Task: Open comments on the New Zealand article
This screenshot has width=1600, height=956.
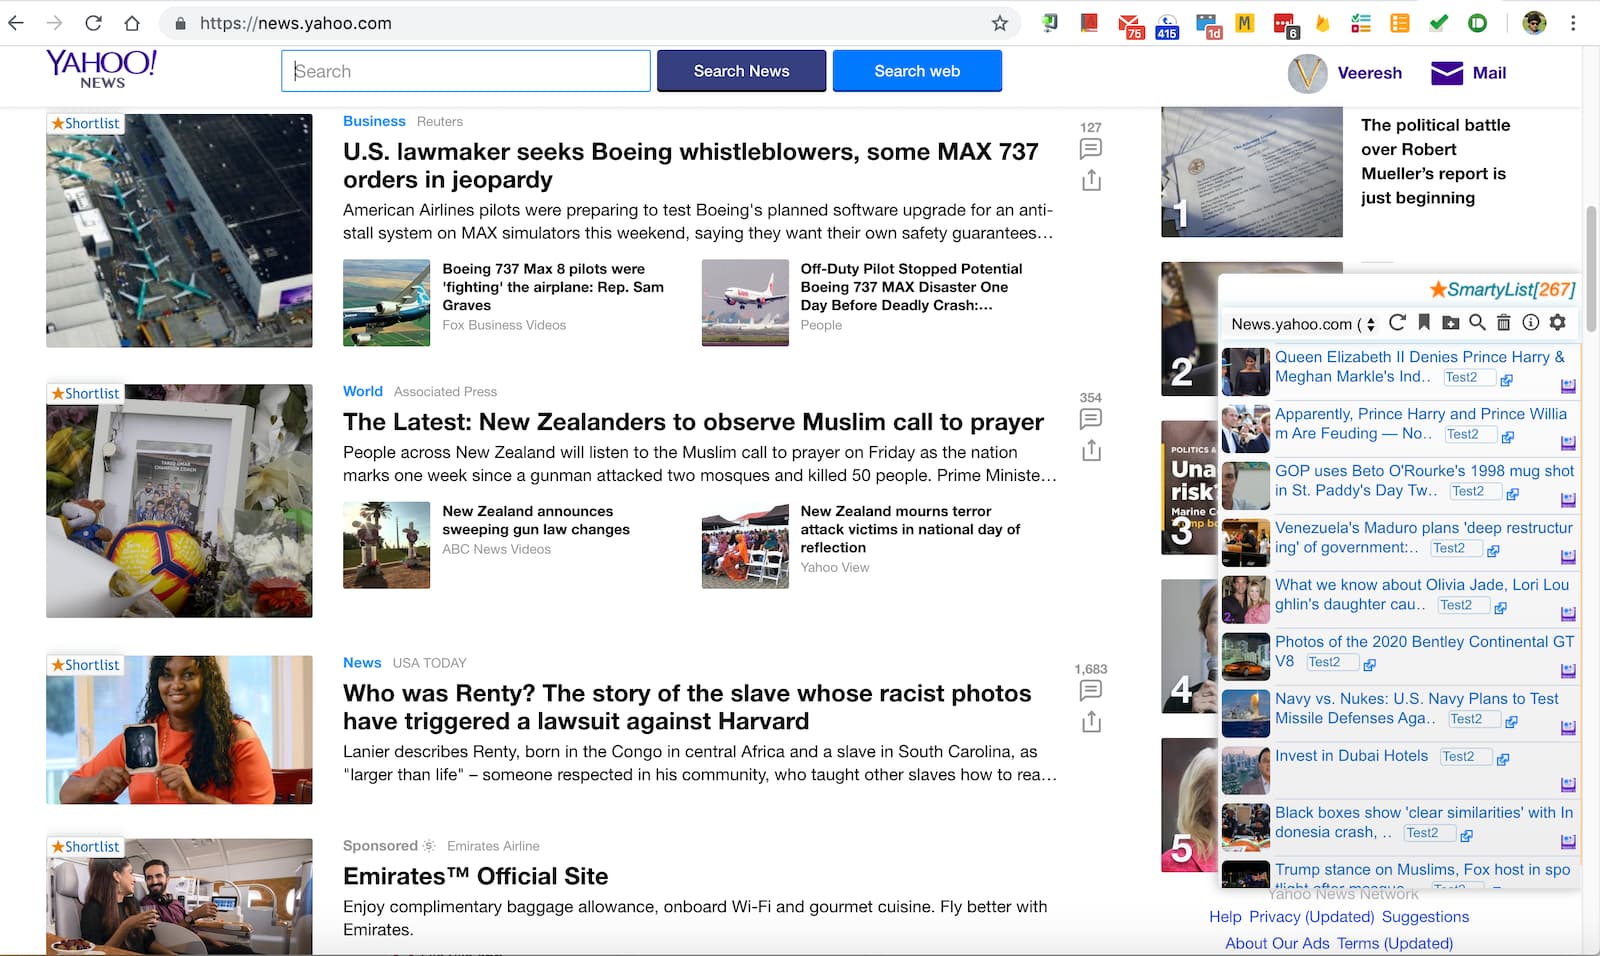Action: tap(1091, 419)
